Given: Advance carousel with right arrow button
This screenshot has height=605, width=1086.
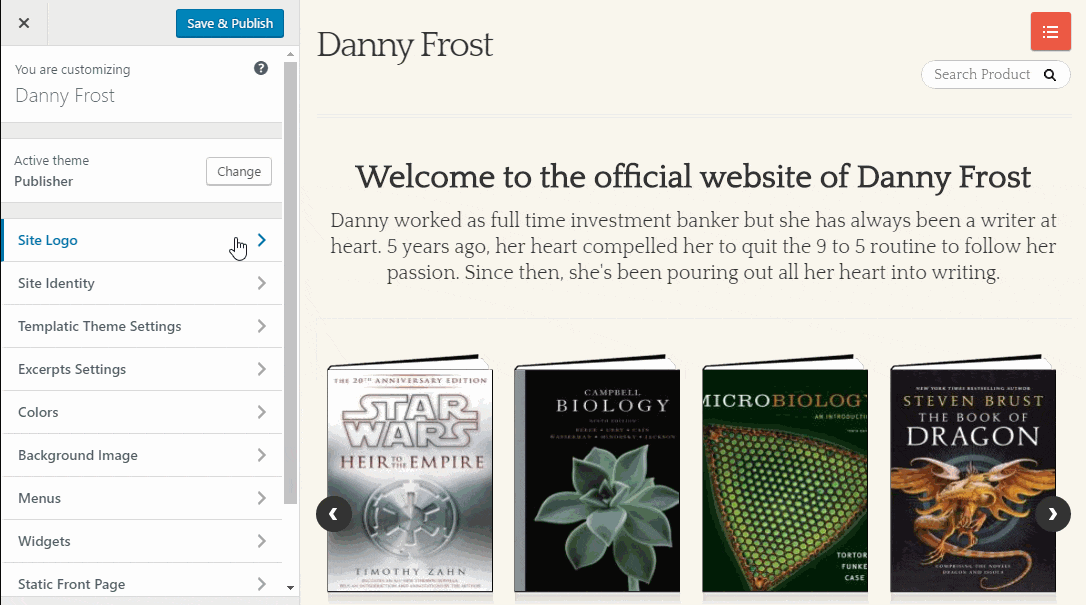Looking at the screenshot, I should pyautogui.click(x=1053, y=514).
